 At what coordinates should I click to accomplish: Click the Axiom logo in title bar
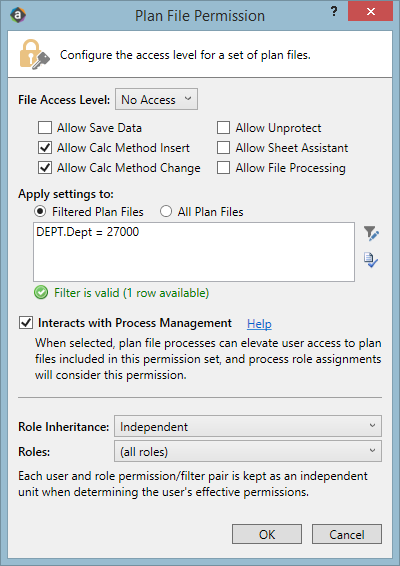(18, 15)
